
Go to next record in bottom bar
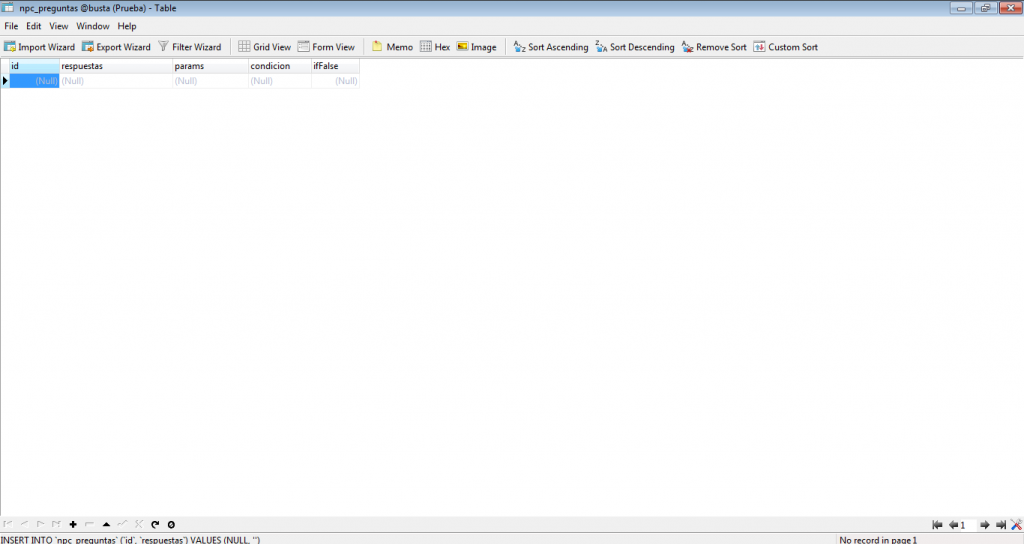point(40,524)
